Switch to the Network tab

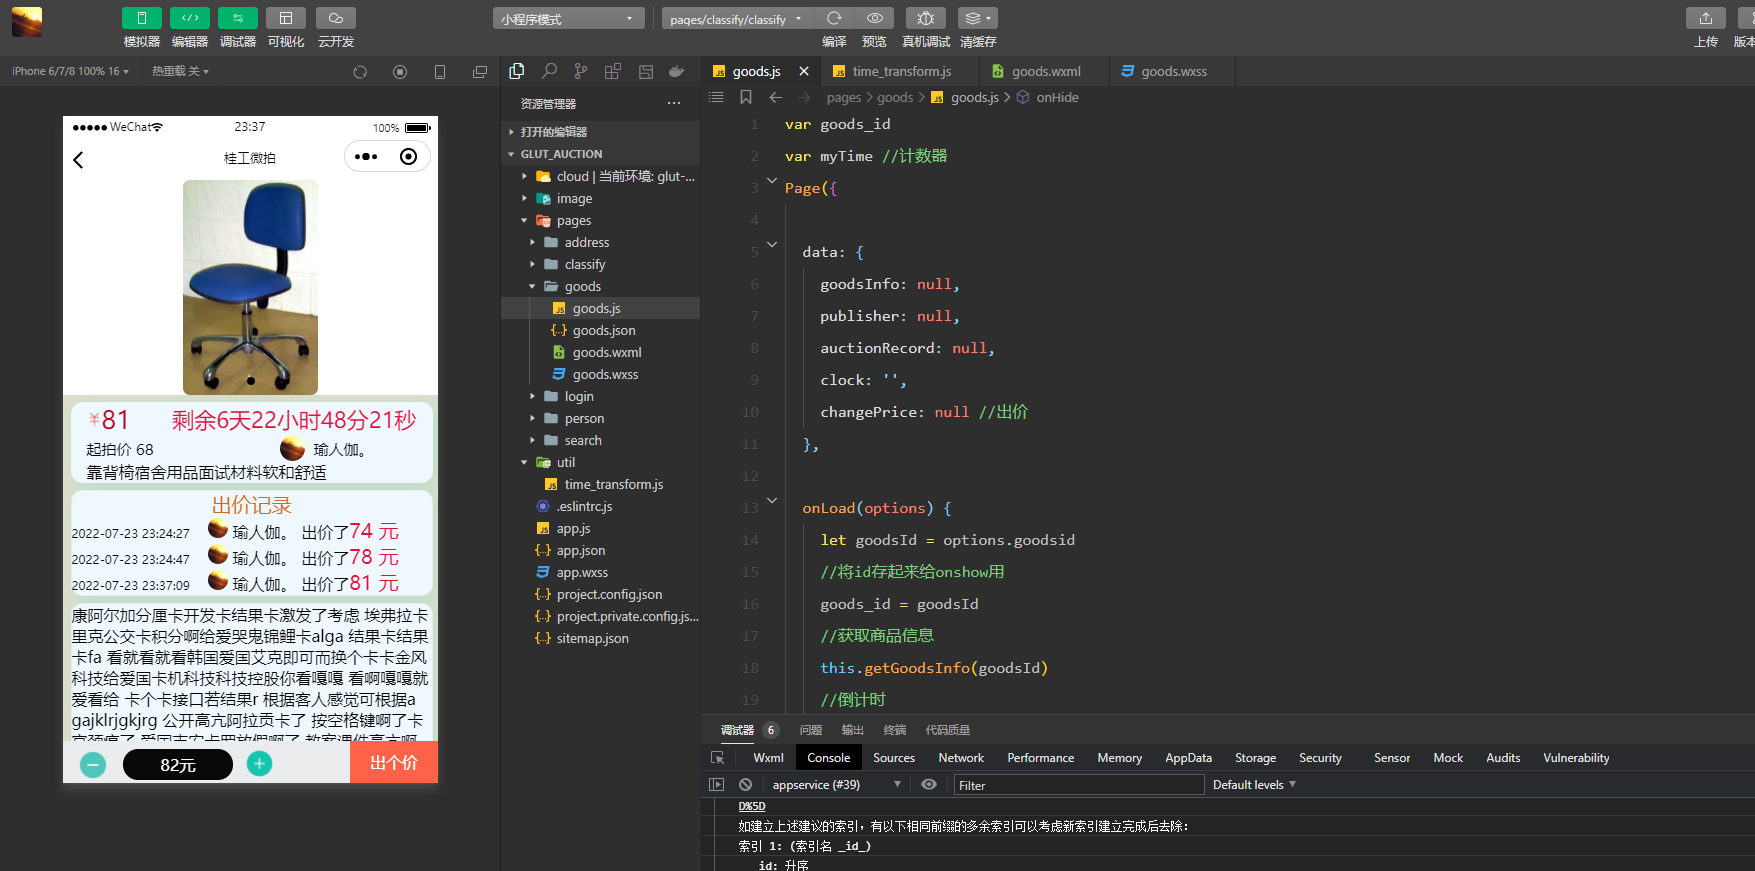click(960, 758)
